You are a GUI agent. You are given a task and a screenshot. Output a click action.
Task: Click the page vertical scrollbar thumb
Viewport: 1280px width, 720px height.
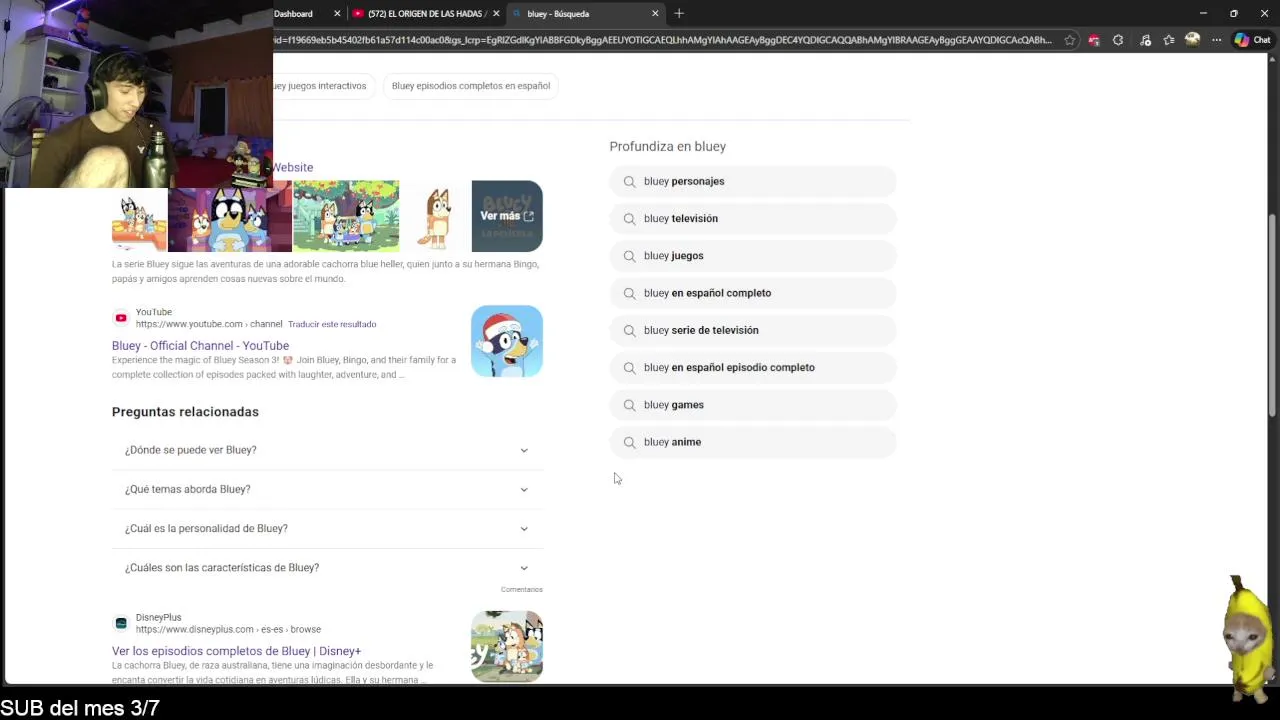(x=1272, y=316)
